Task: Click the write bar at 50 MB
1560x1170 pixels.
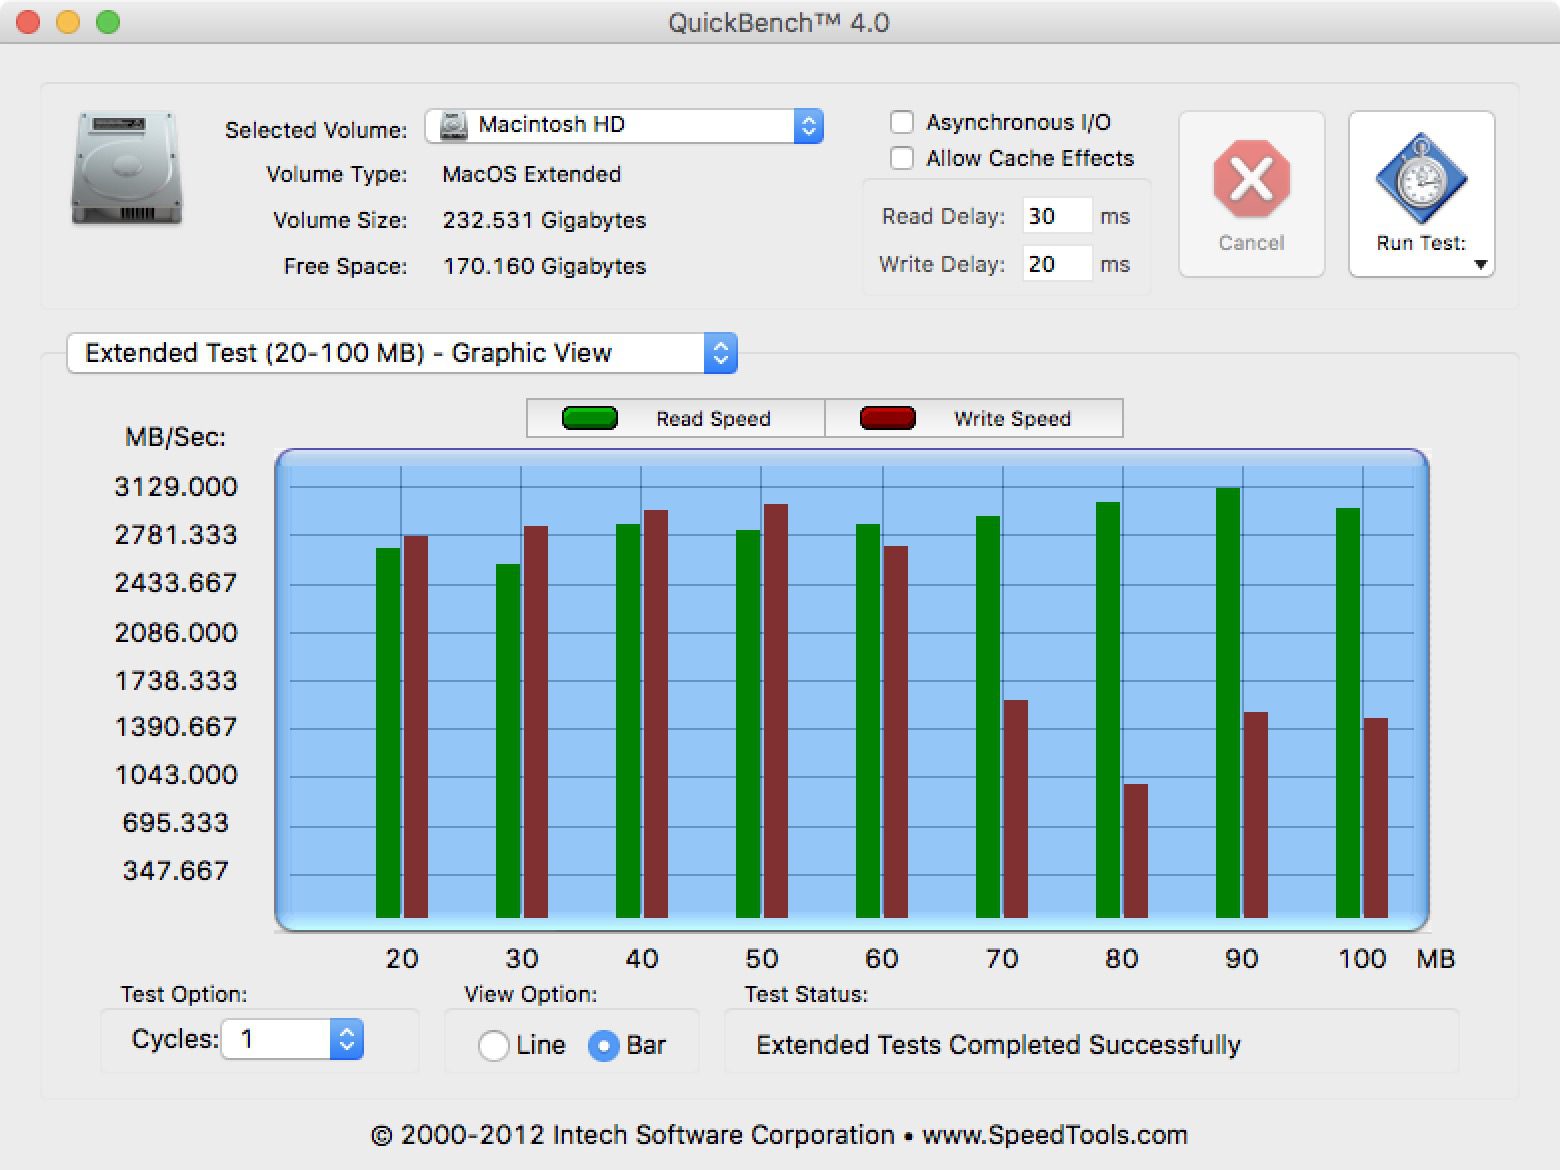Action: (776, 710)
